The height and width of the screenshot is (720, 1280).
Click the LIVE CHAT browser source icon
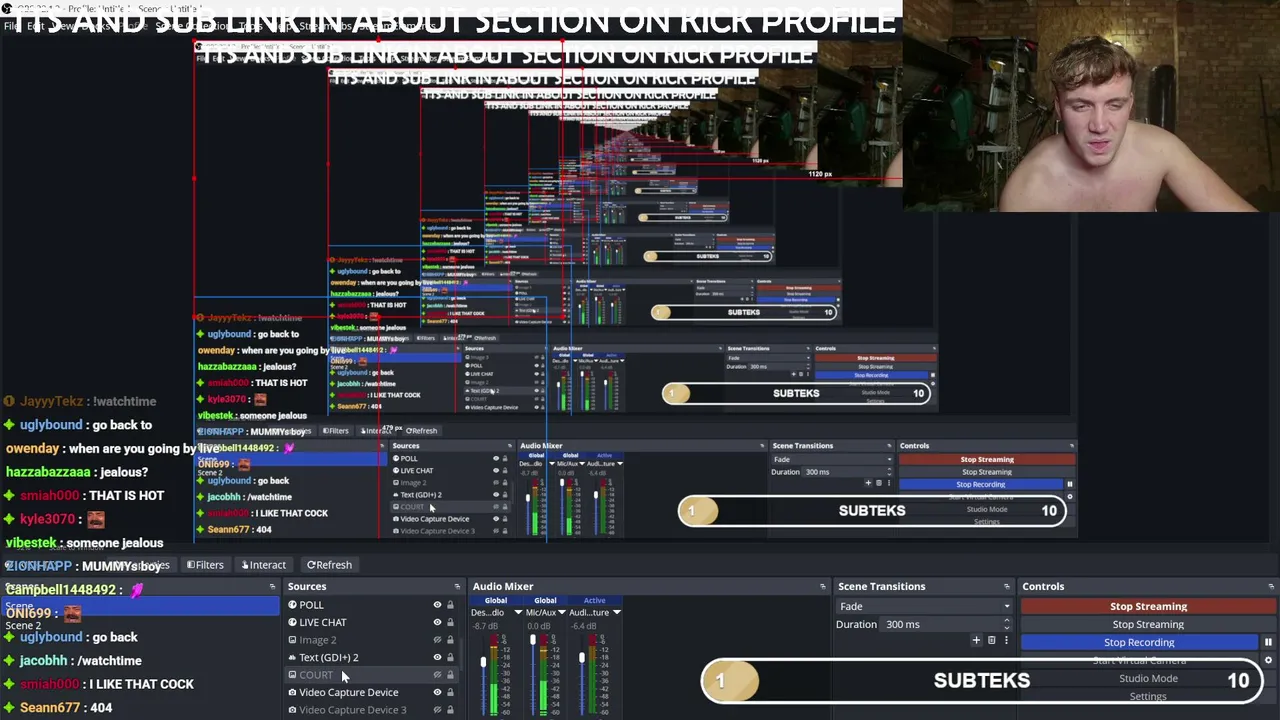[x=292, y=622]
